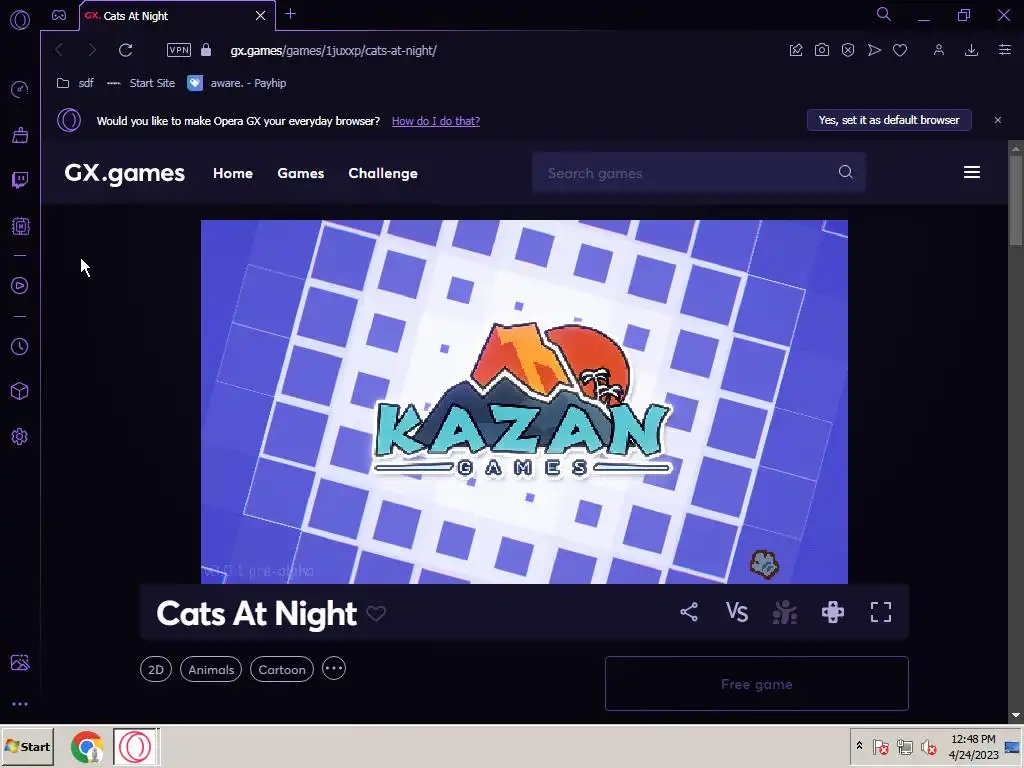Screen dimensions: 1024x768
Task: Open GX Control speedometer sidebar icon
Action: [x=20, y=89]
